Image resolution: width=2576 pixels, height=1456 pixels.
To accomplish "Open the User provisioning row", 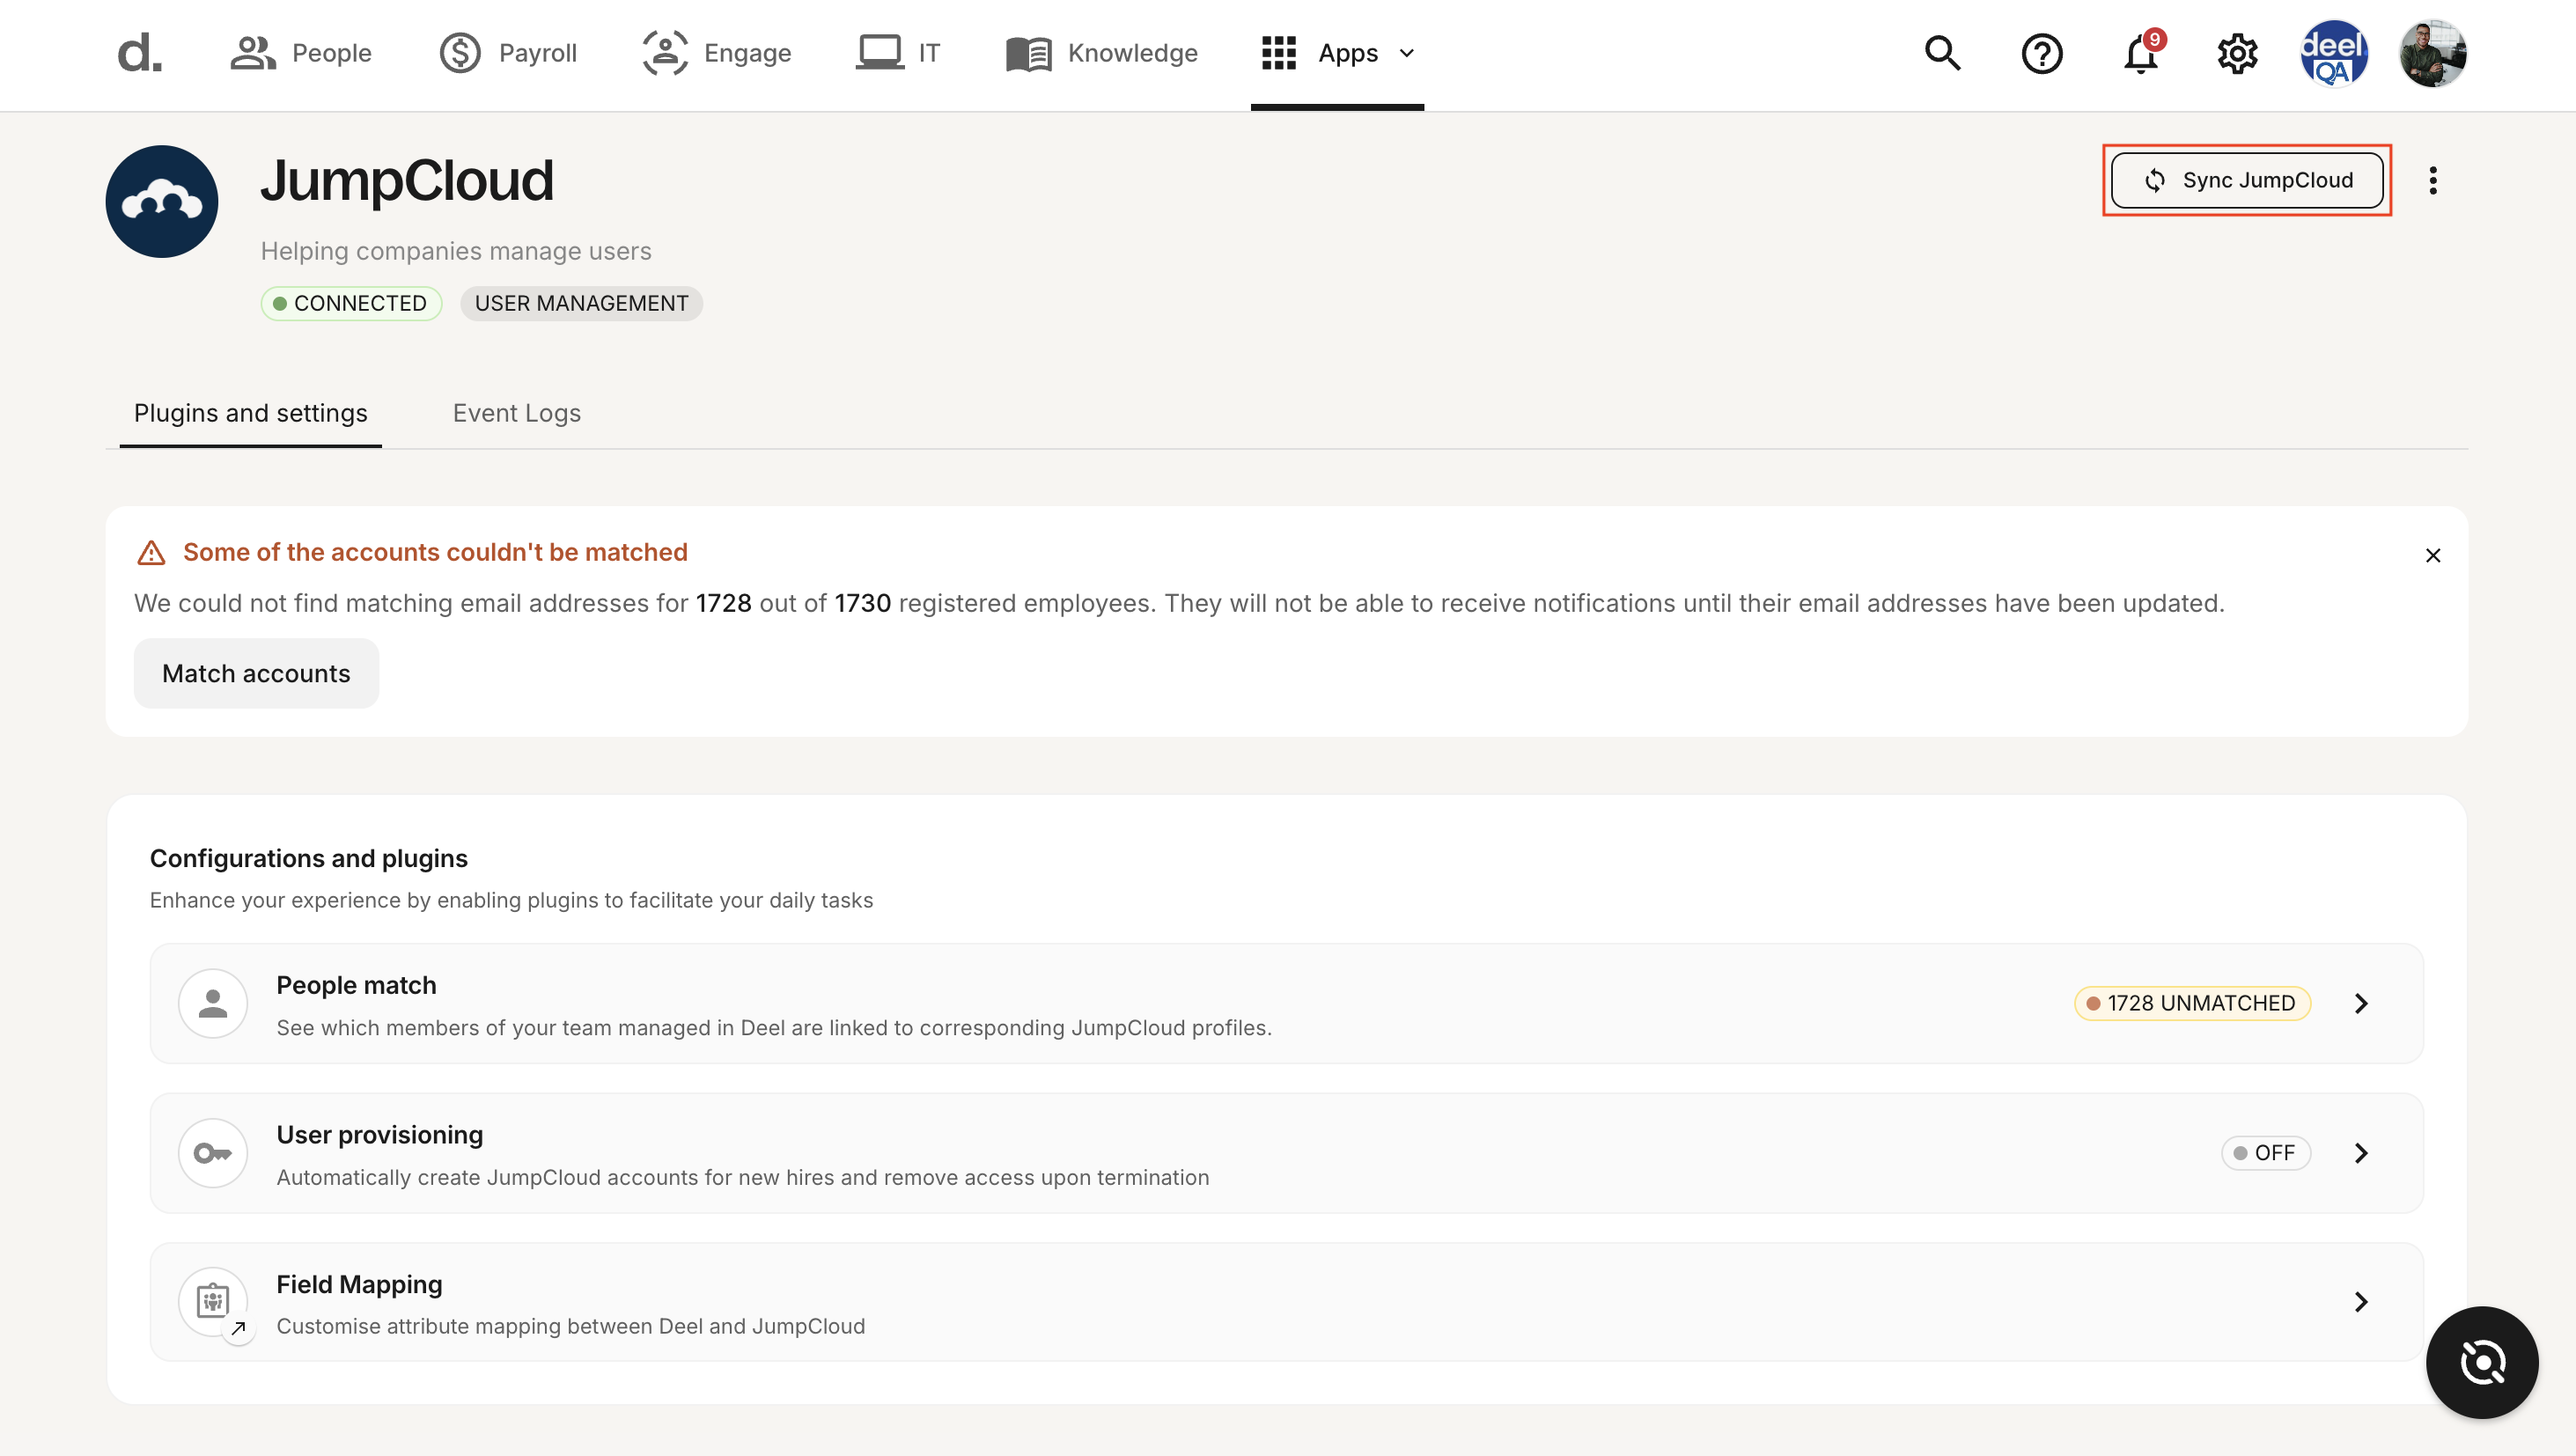I will pos(1286,1153).
